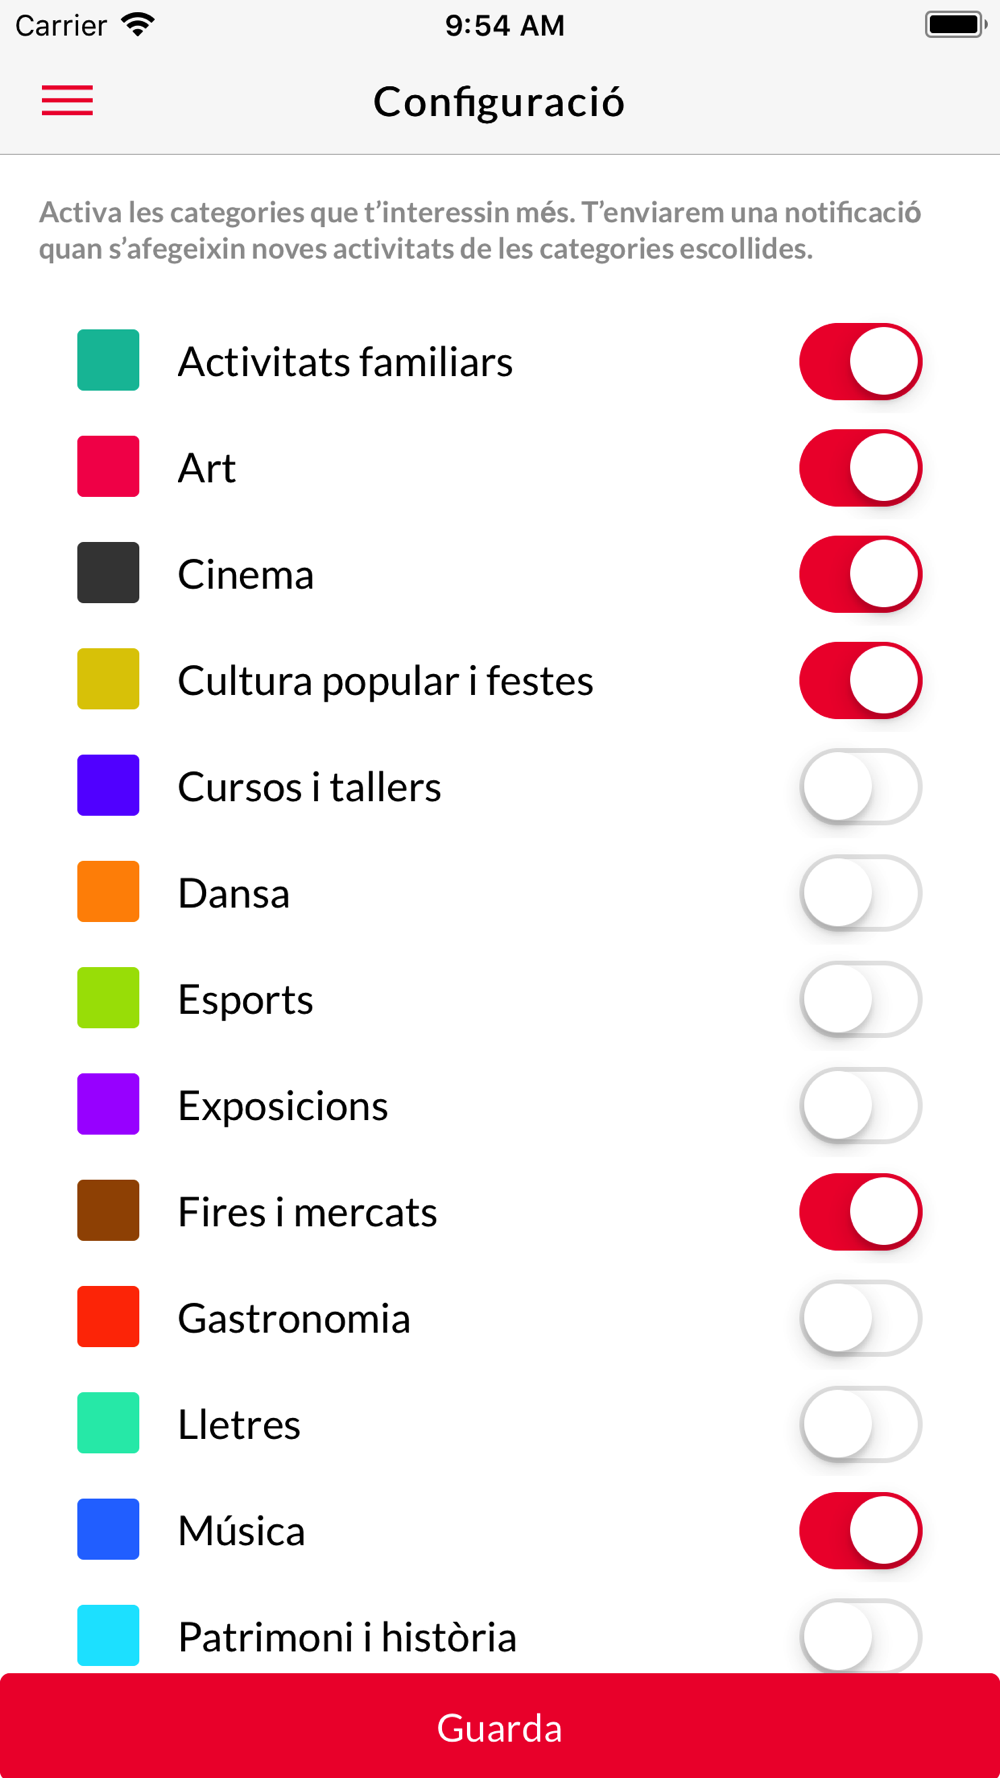This screenshot has width=1000, height=1778.
Task: Tap the Guarda save button
Action: pos(500,1726)
